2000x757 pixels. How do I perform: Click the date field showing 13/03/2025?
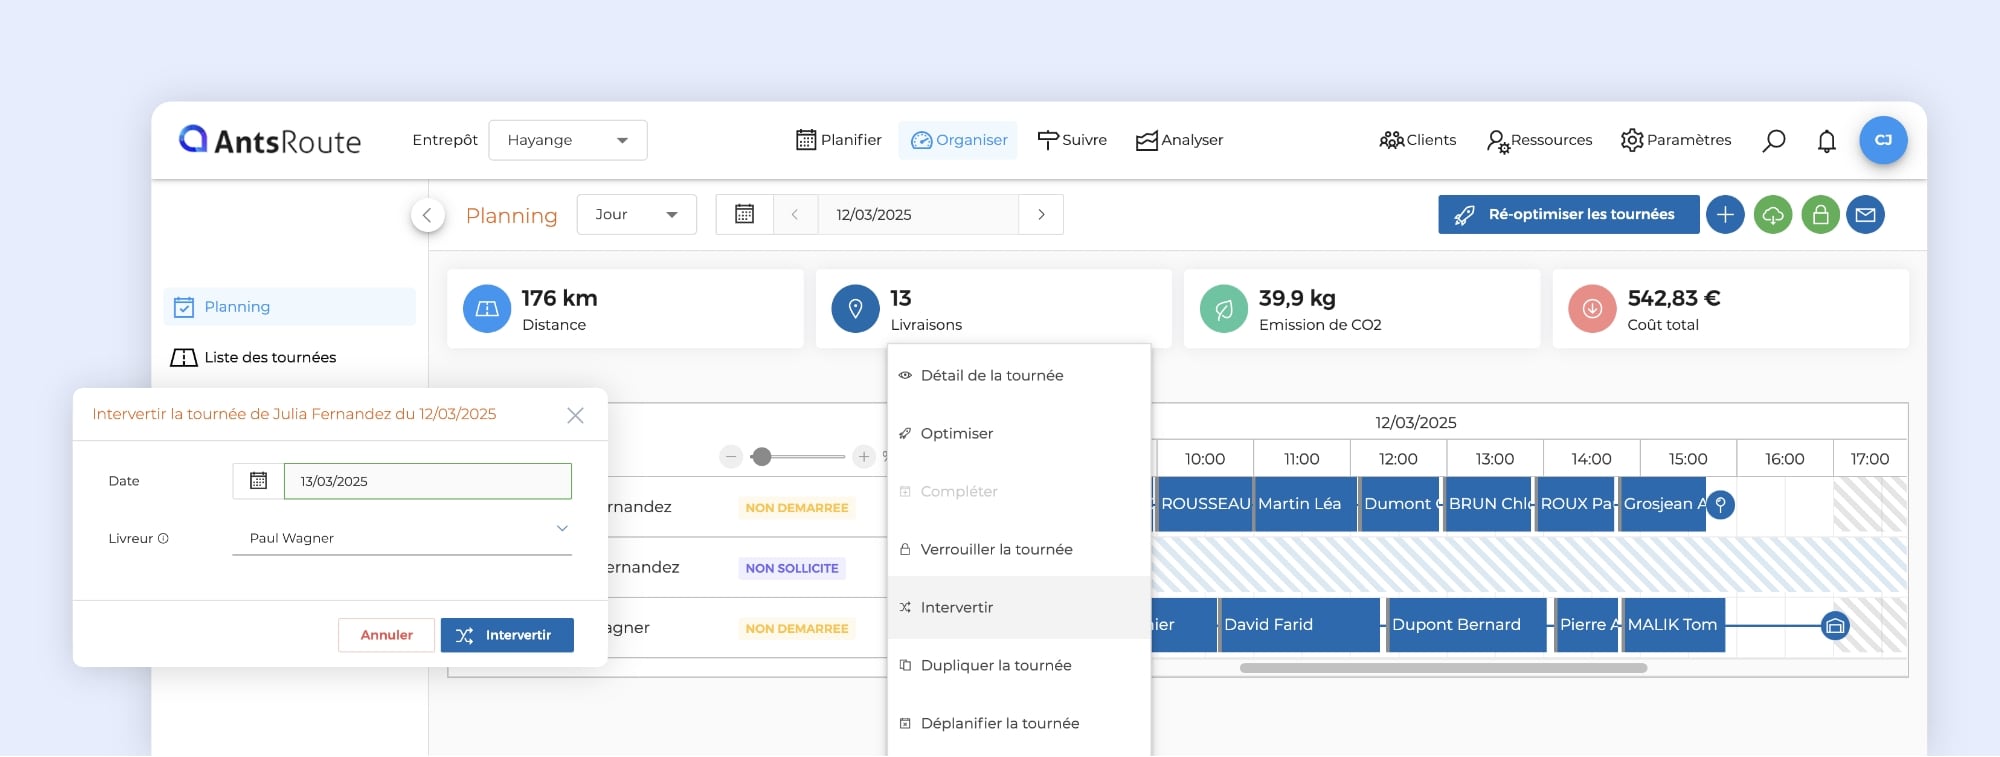click(x=427, y=481)
